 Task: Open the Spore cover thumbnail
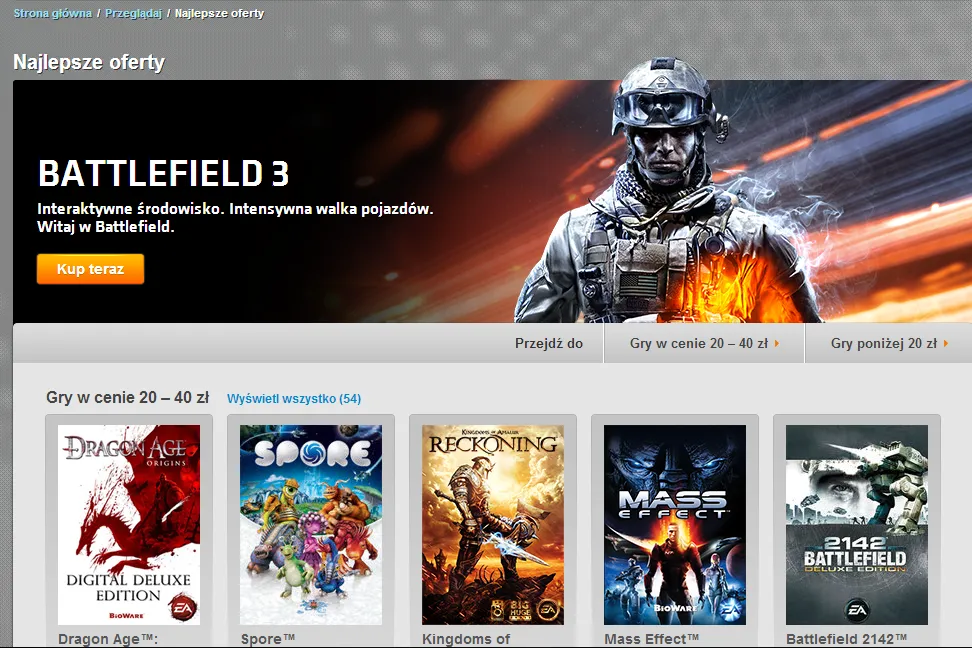click(x=311, y=525)
